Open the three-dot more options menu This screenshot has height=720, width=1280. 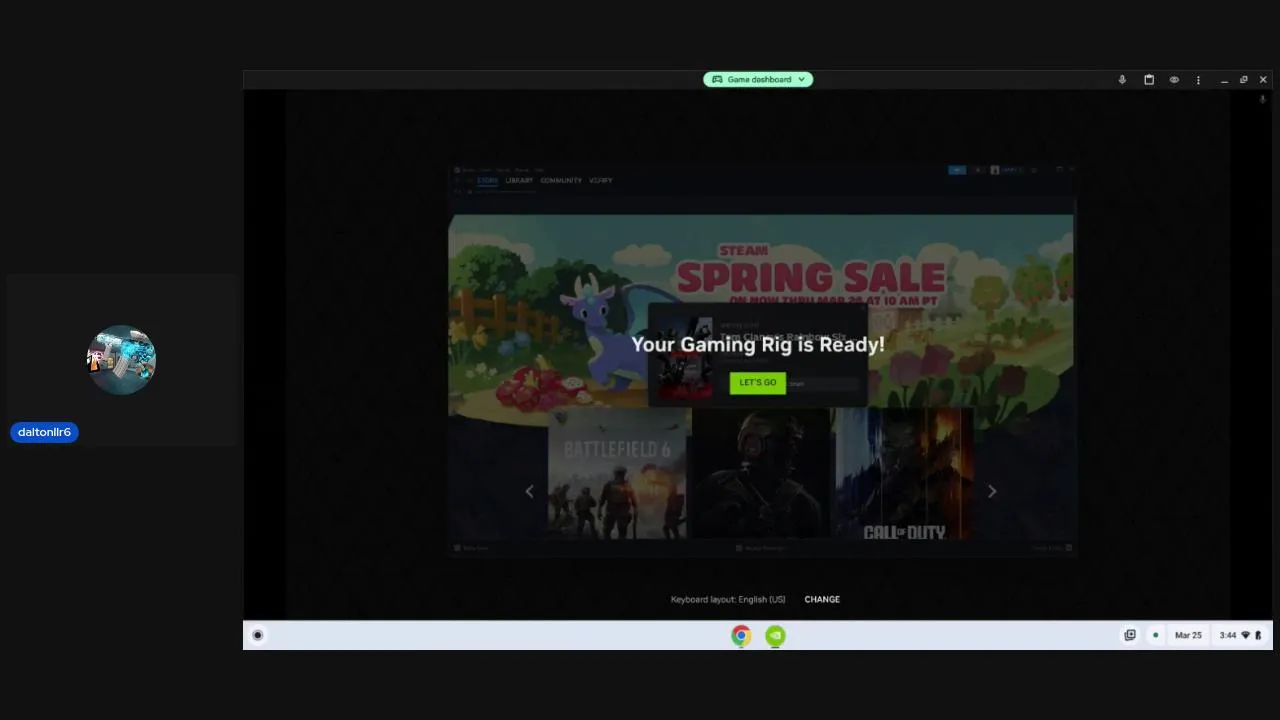pyautogui.click(x=1198, y=80)
